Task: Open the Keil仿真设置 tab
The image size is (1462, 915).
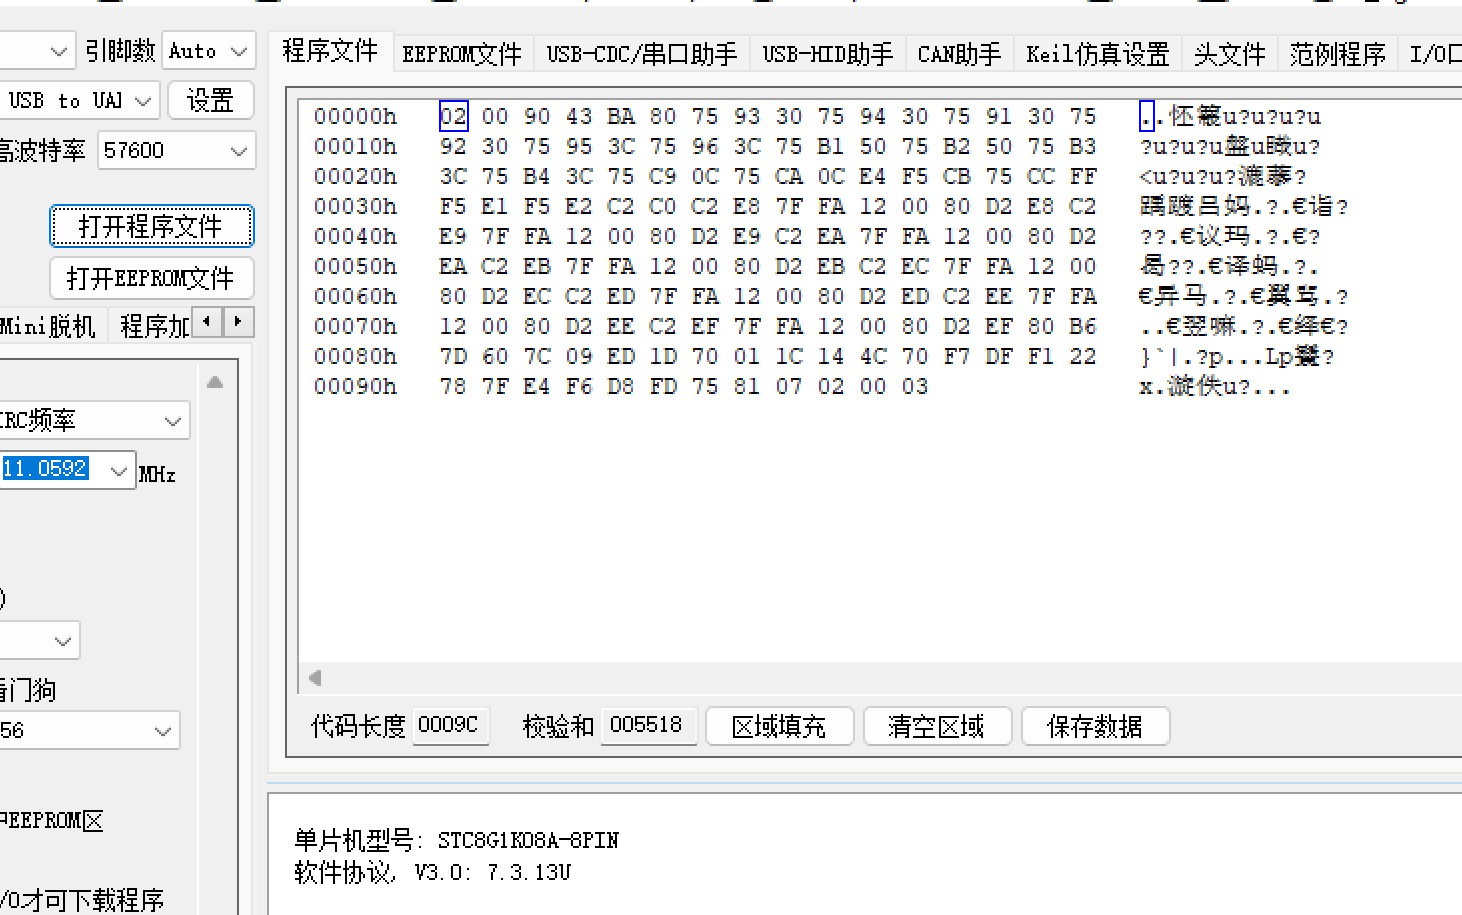Action: click(1098, 54)
